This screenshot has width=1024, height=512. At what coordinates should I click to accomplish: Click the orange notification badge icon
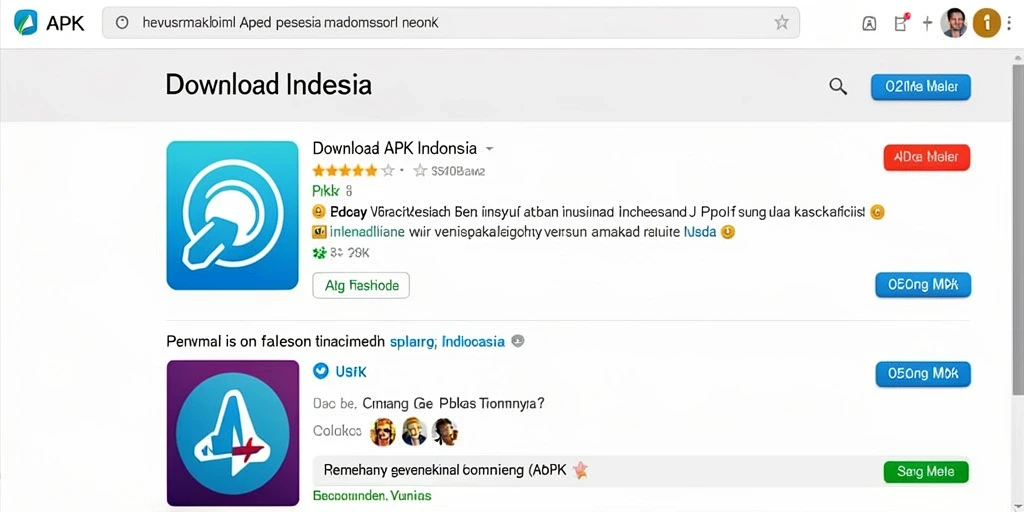tap(986, 23)
